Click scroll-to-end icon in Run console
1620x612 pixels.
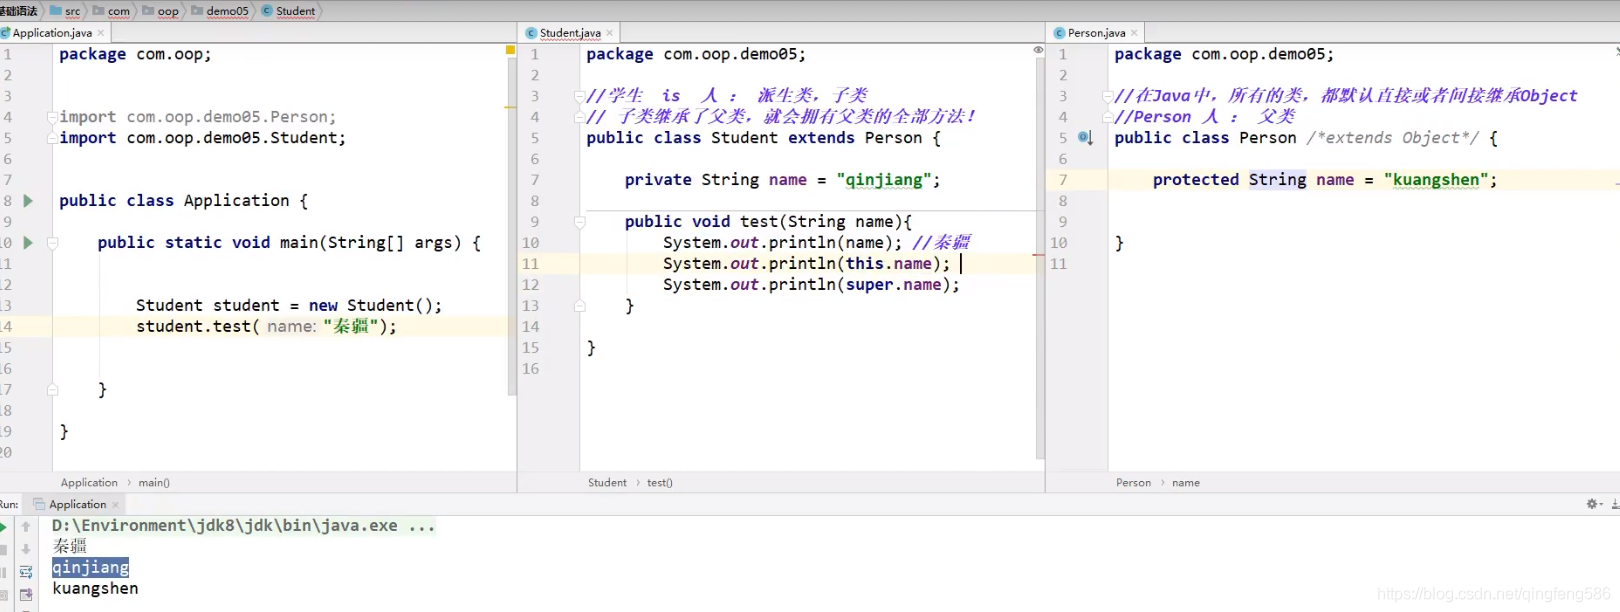(26, 595)
